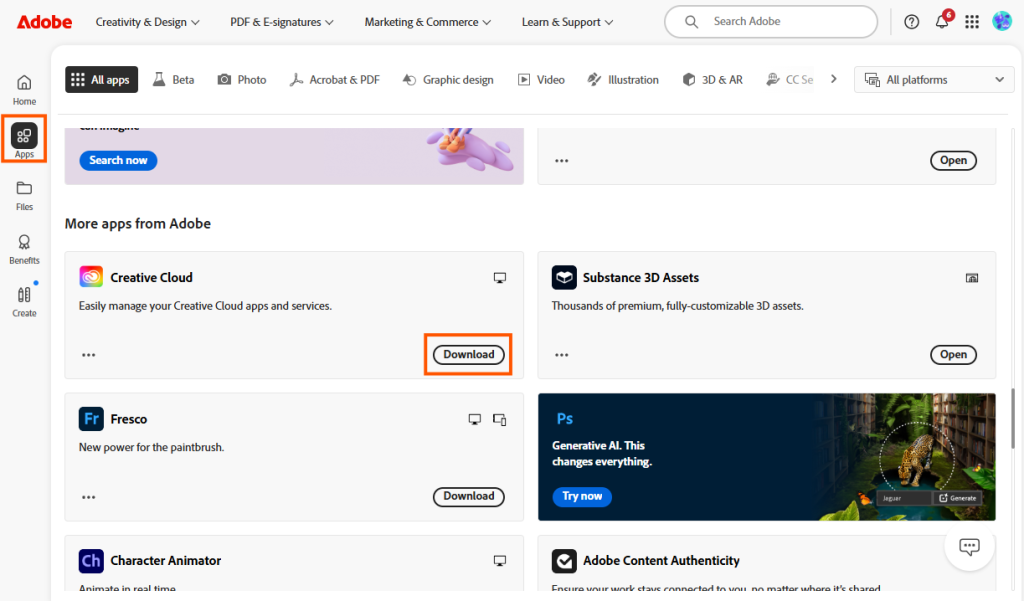Click the Adobe logo

pyautogui.click(x=44, y=22)
